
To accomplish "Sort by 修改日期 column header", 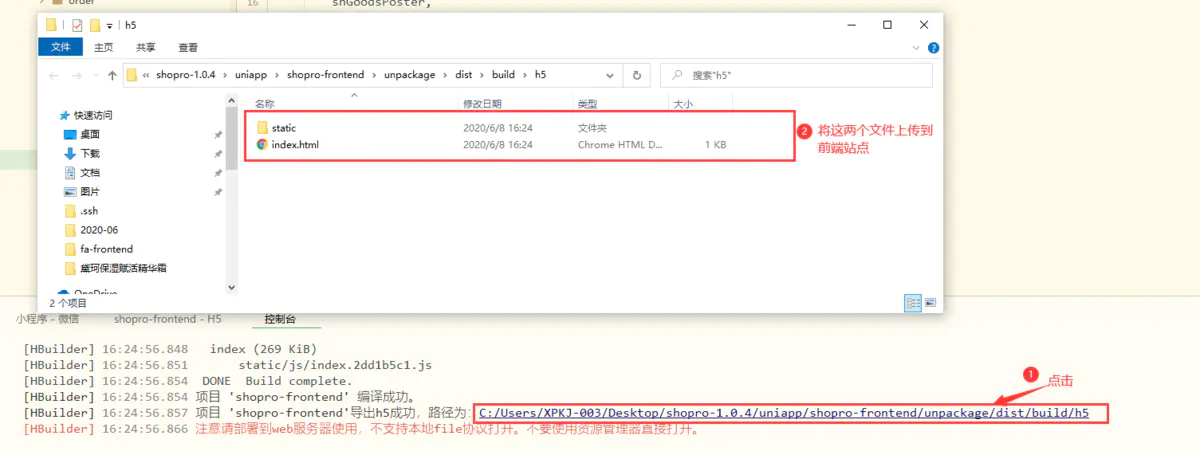I will click(x=483, y=103).
